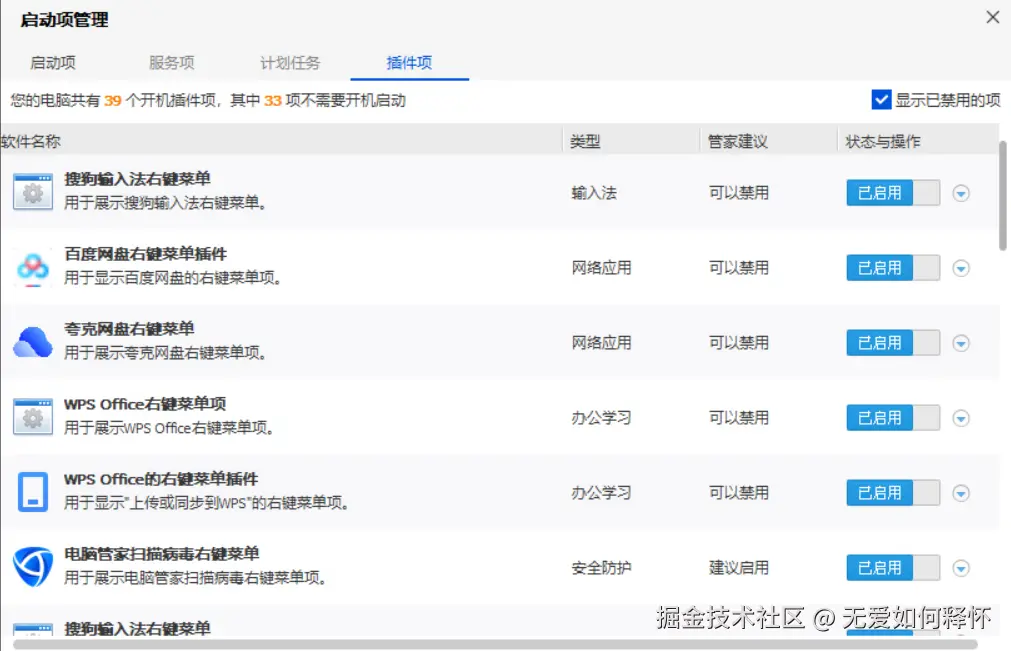Click WPS Office右键菜单项 title
Screen dimensions: 1011x651
pyautogui.click(x=145, y=403)
